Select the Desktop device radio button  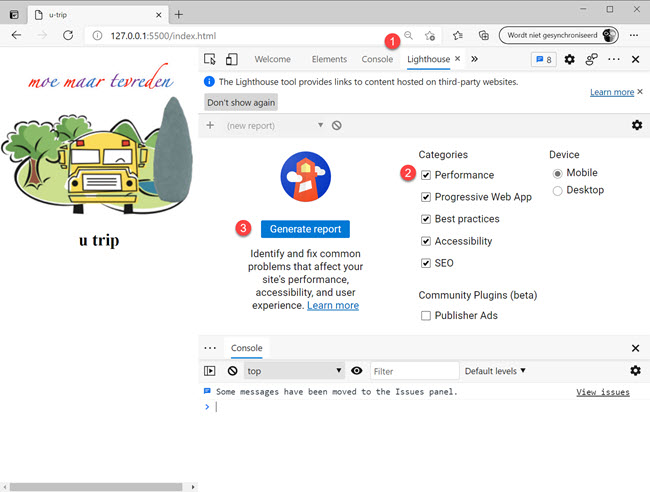557,190
